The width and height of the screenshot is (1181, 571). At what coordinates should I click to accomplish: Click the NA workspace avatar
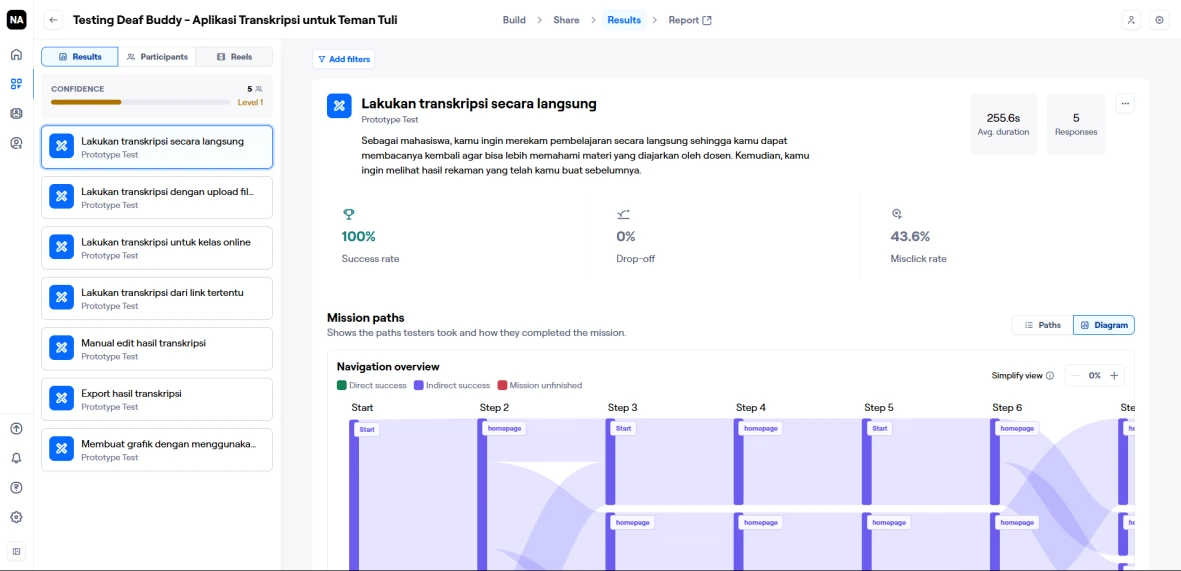click(x=17, y=20)
